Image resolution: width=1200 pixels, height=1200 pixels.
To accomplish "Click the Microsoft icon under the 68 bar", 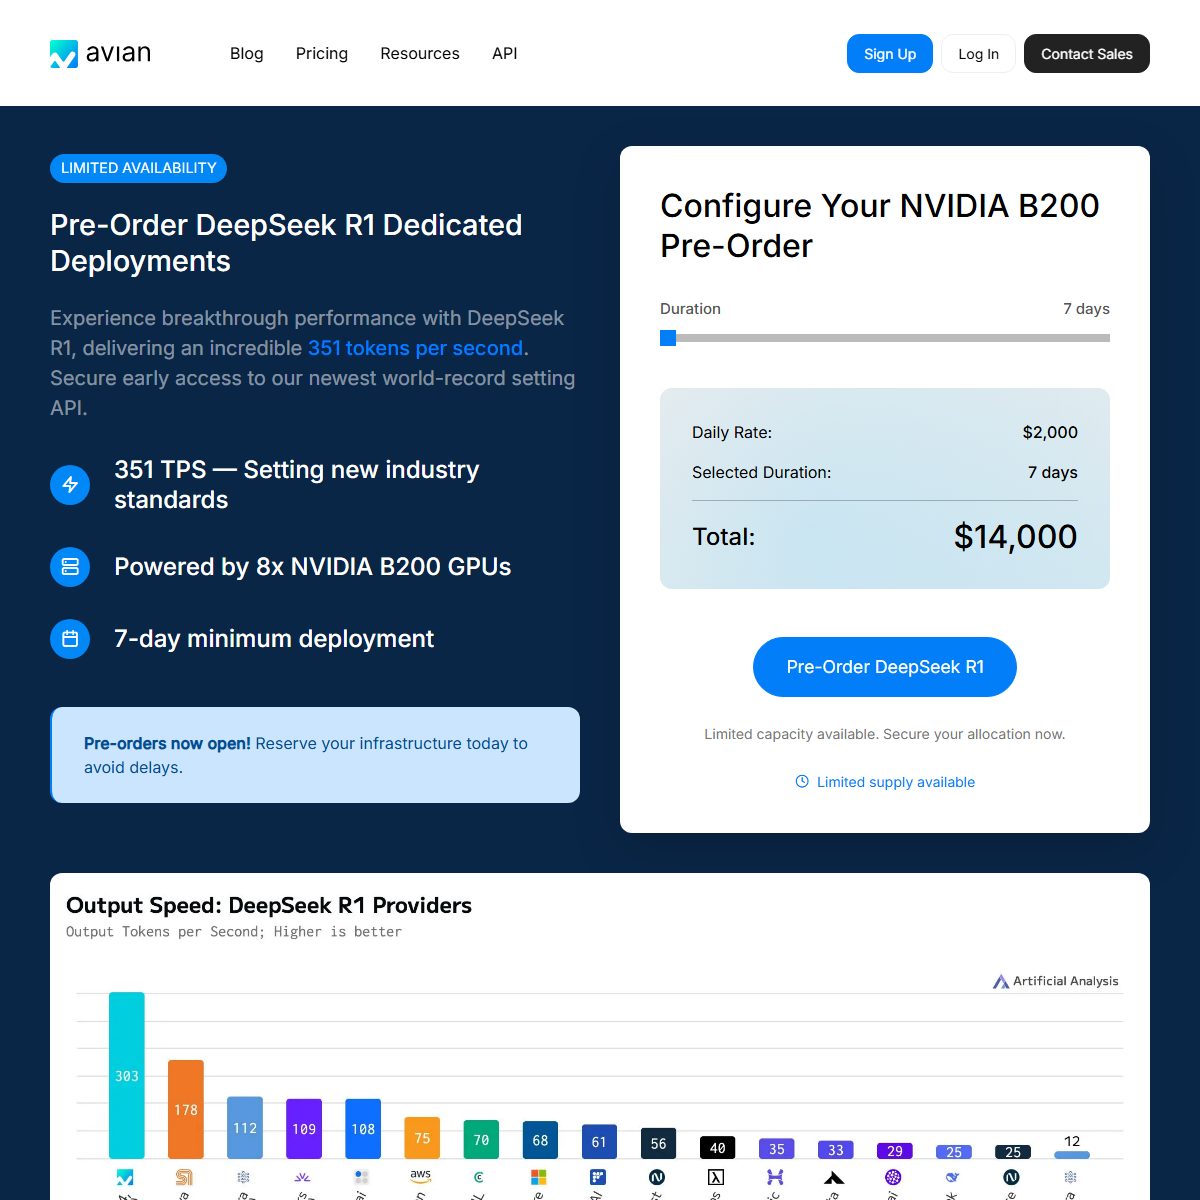I will point(539,1177).
